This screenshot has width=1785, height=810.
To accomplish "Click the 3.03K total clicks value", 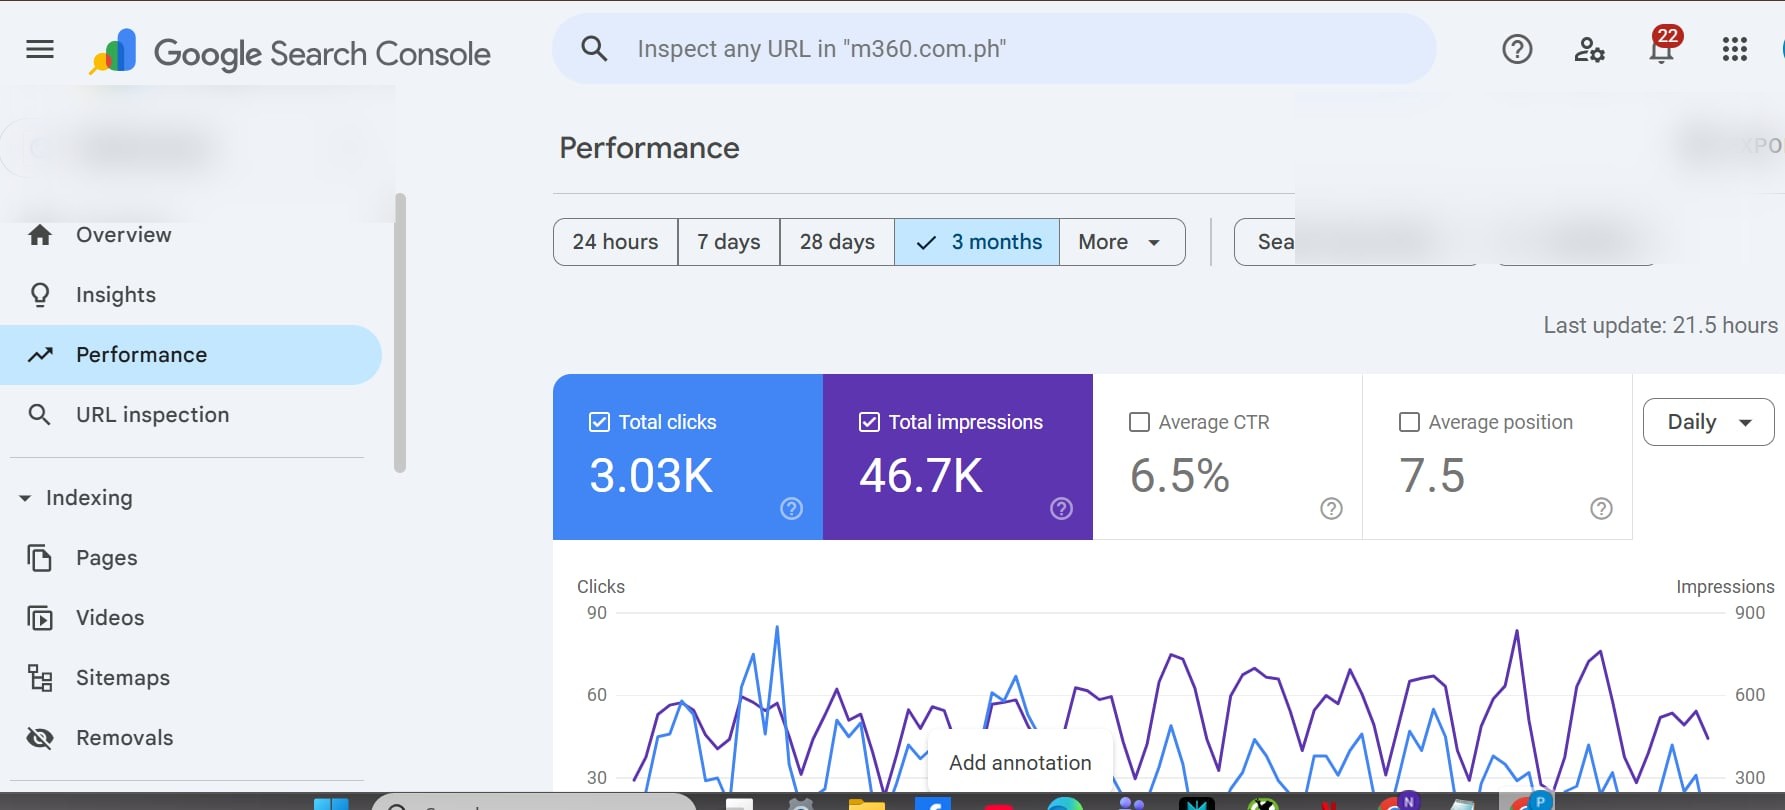I will pyautogui.click(x=651, y=475).
